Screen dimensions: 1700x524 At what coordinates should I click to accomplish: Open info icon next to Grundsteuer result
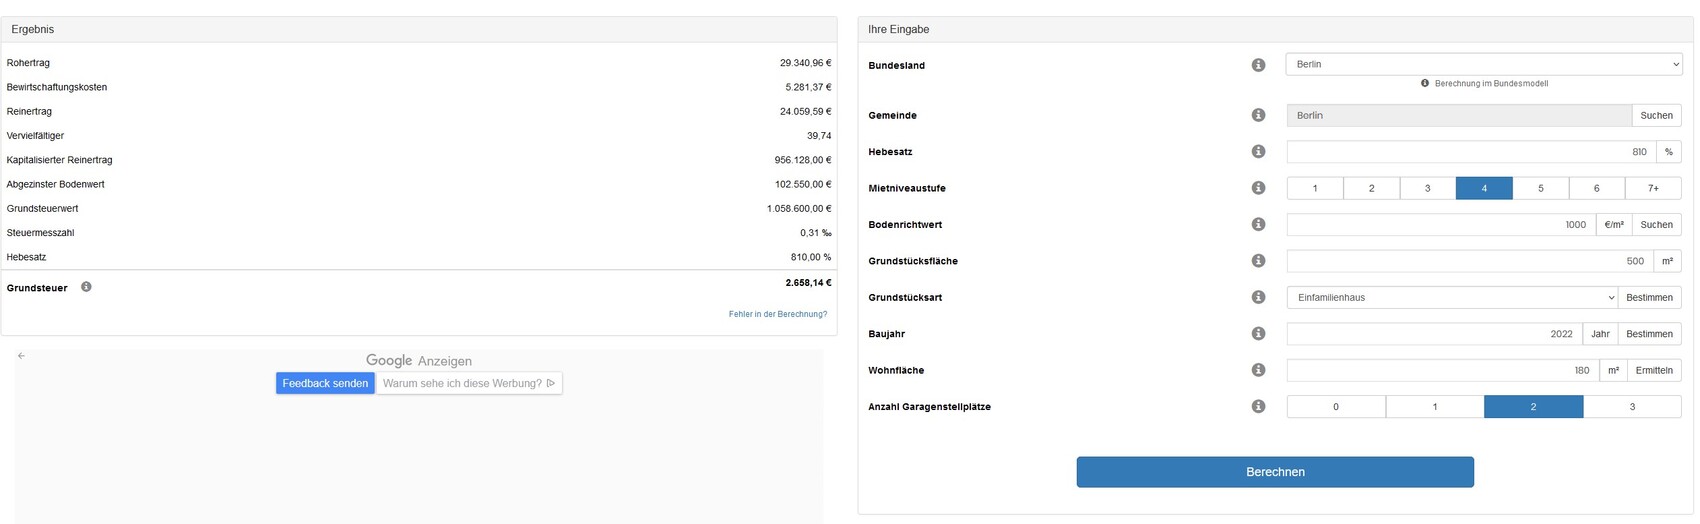click(x=86, y=287)
